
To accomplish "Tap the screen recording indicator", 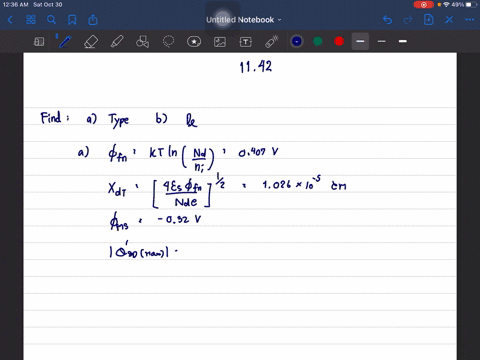I will coord(424,5).
